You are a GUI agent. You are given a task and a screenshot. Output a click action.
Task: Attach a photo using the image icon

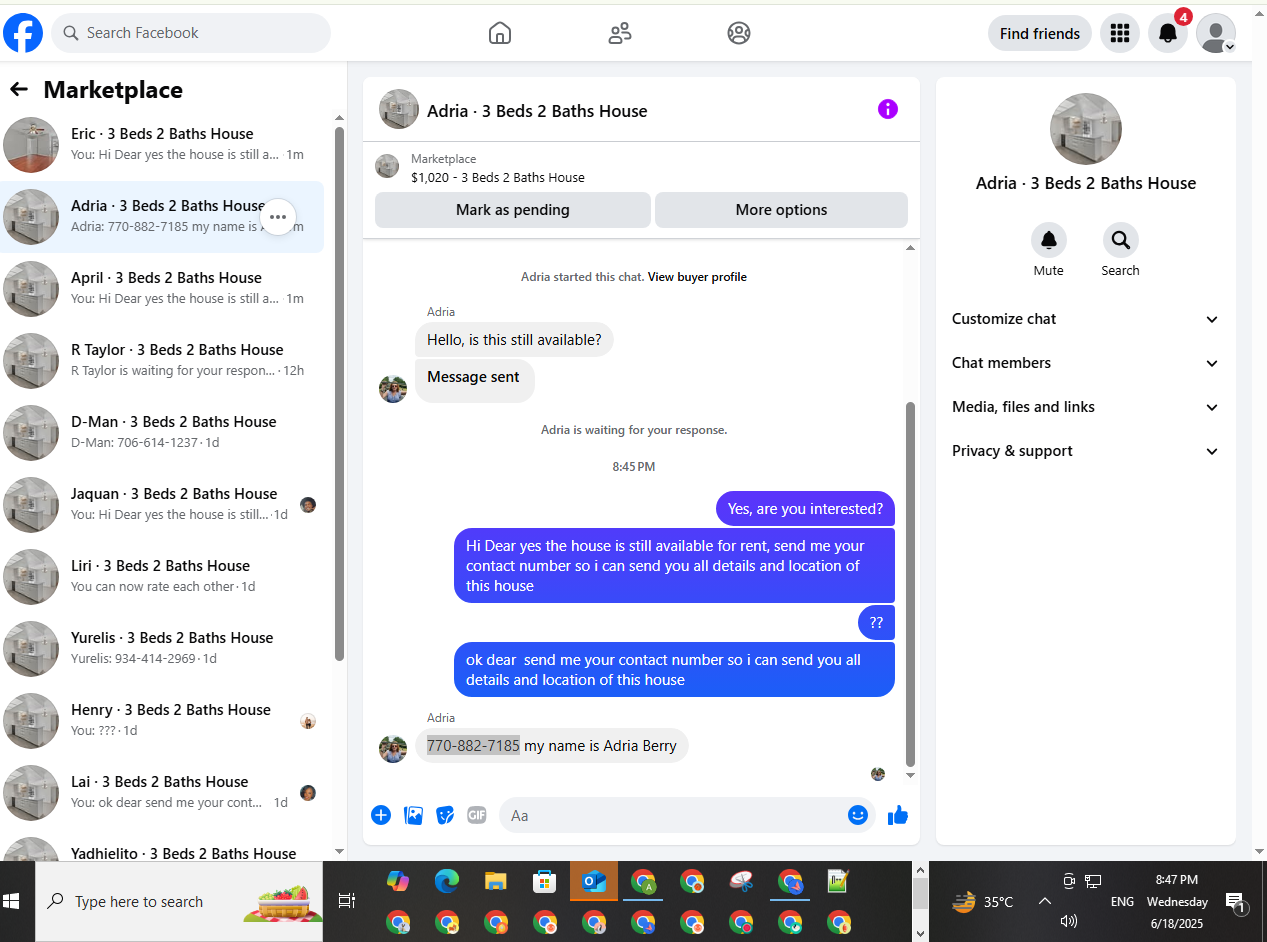click(413, 815)
